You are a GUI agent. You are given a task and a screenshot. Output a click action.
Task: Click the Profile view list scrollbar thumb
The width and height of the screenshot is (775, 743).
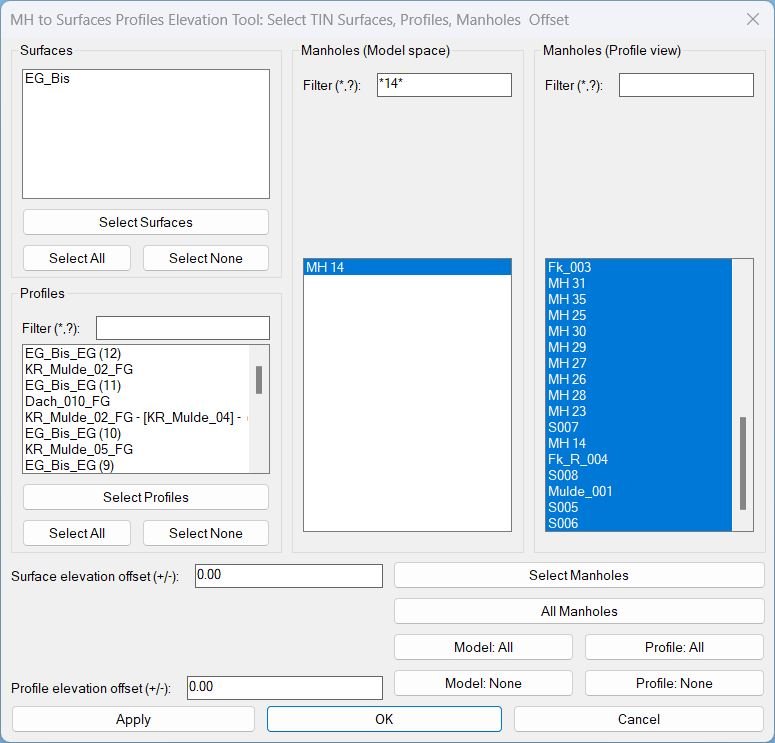point(742,463)
